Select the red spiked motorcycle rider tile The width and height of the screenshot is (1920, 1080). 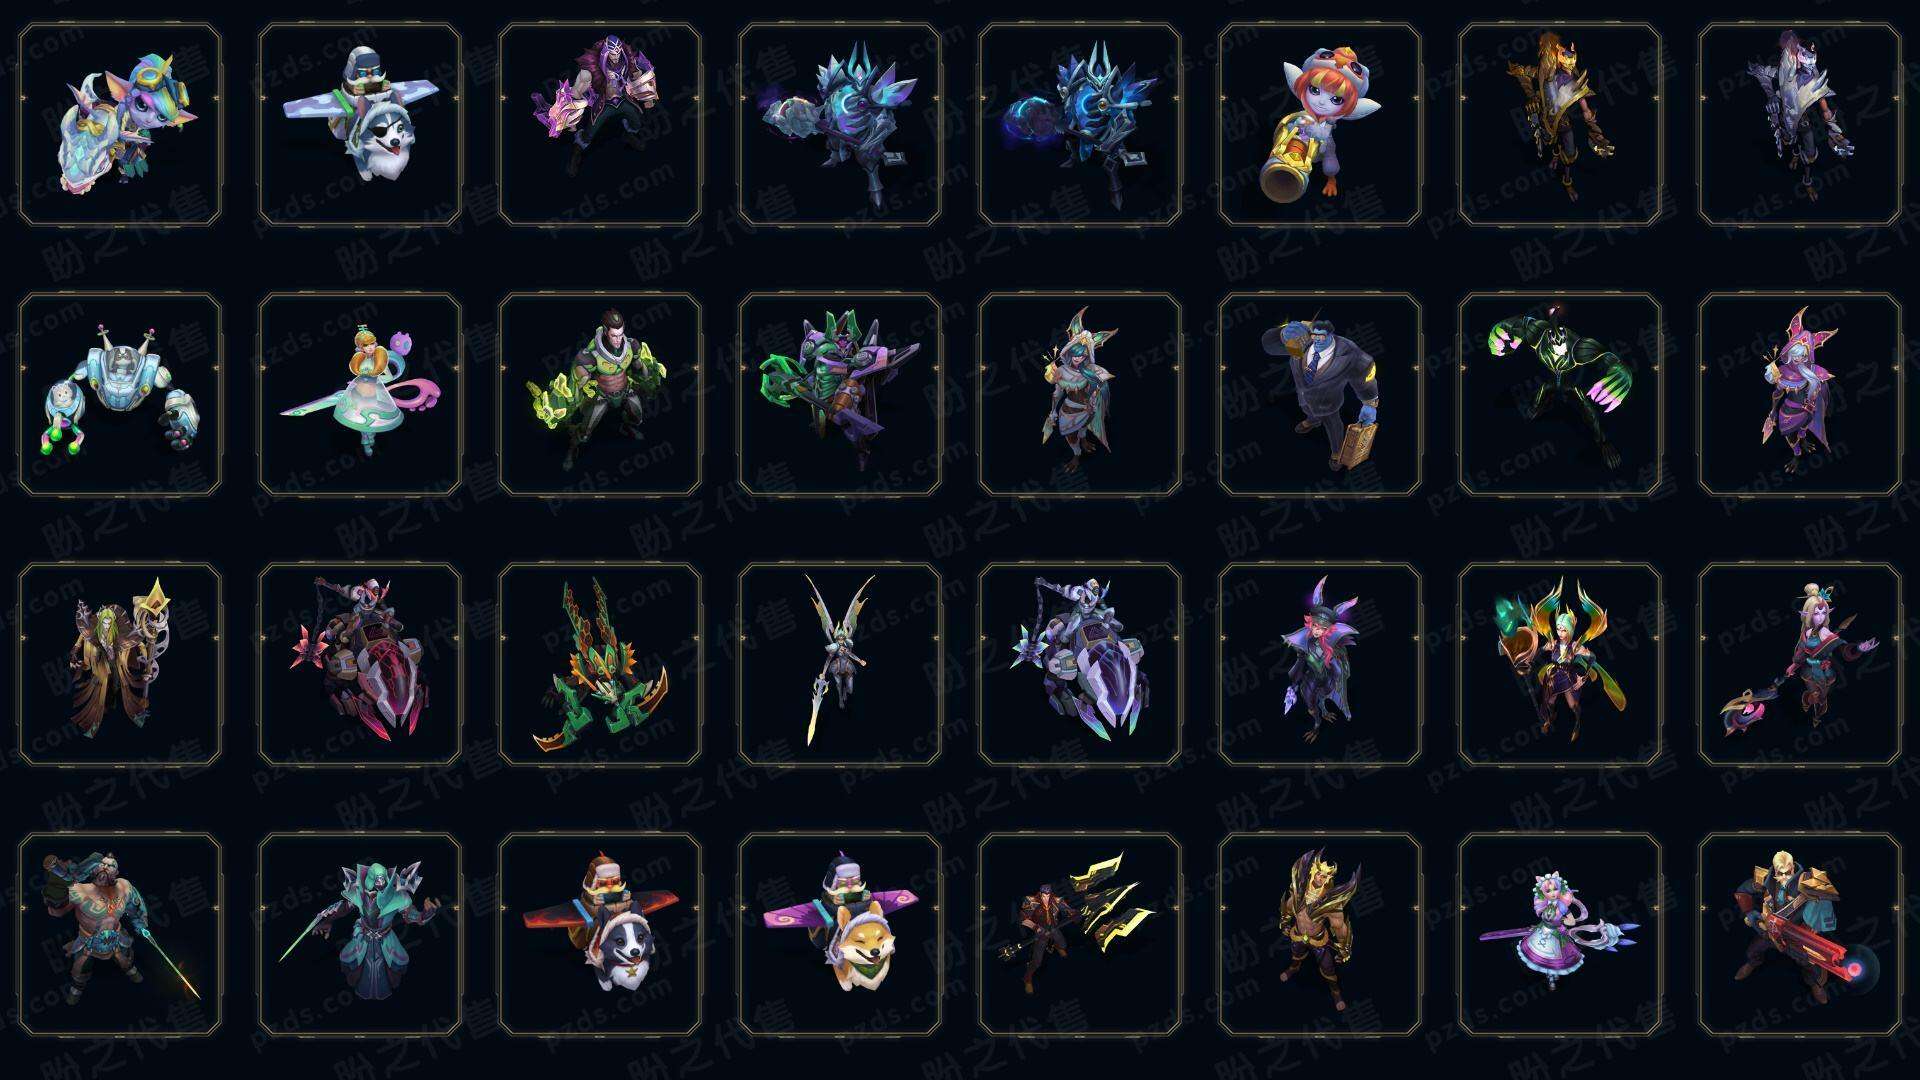[x=360, y=664]
